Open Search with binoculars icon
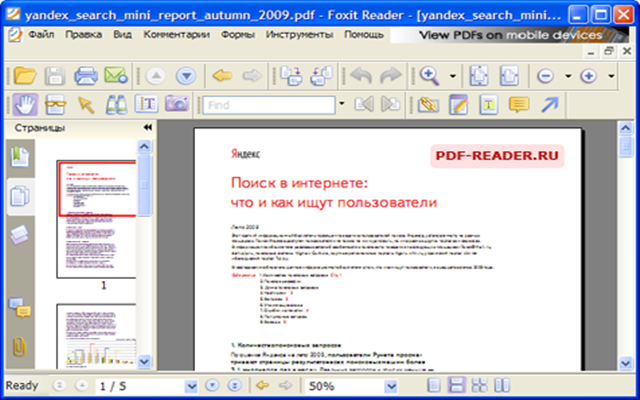 tap(116, 105)
